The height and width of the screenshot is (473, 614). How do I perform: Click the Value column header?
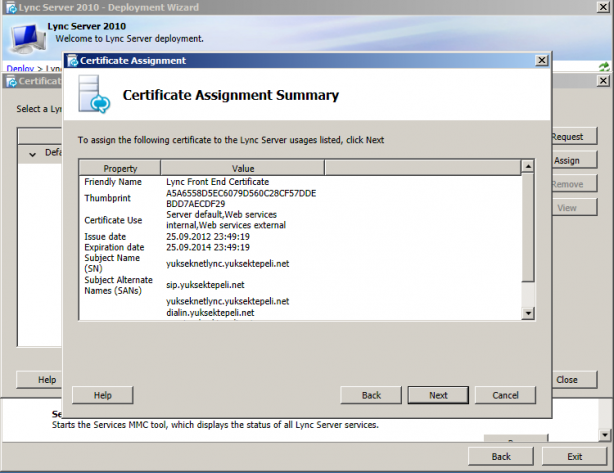click(x=243, y=168)
